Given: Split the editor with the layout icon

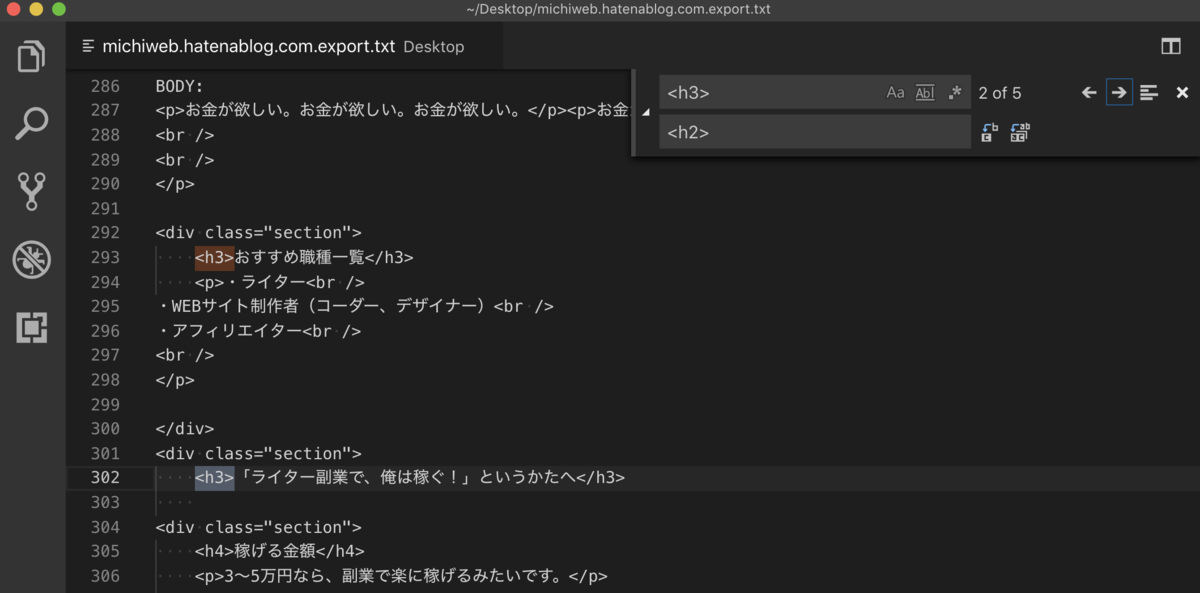Looking at the screenshot, I should click(x=1170, y=46).
